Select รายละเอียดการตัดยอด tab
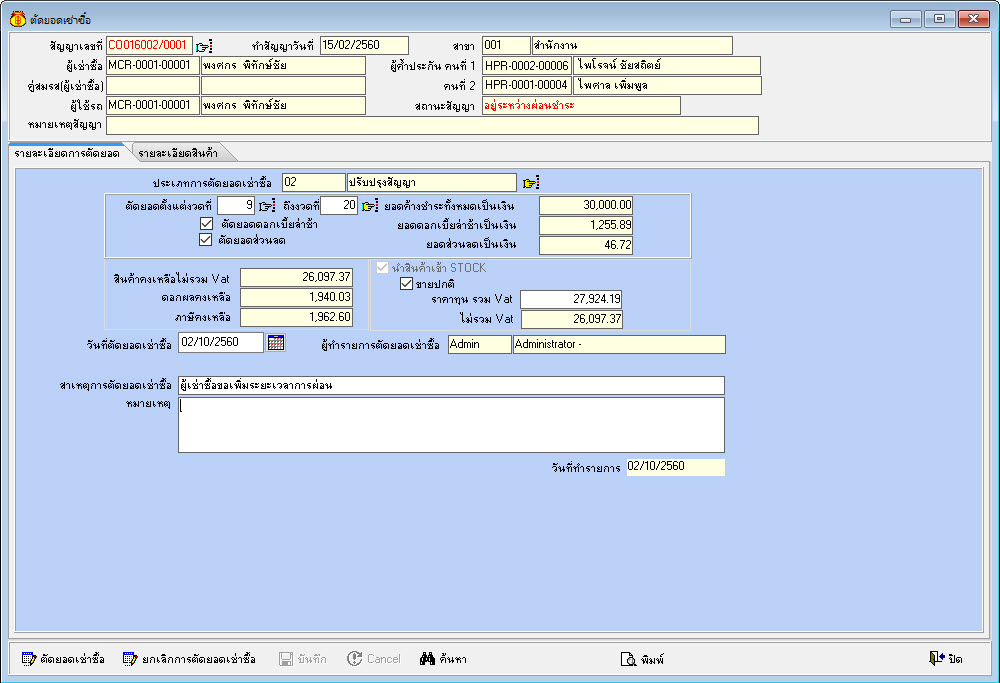This screenshot has height=683, width=1000. coord(67,153)
